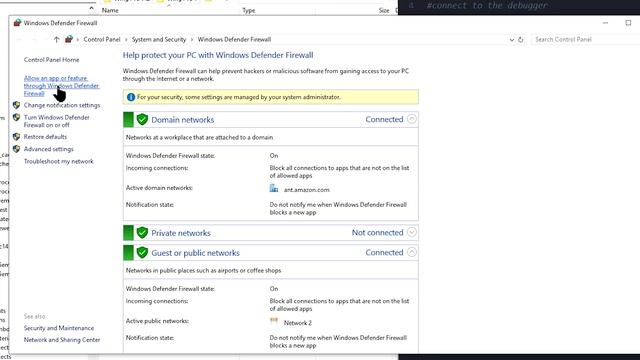The width and height of the screenshot is (640, 360).
Task: Click the Help protect your PC heading
Action: (218, 55)
